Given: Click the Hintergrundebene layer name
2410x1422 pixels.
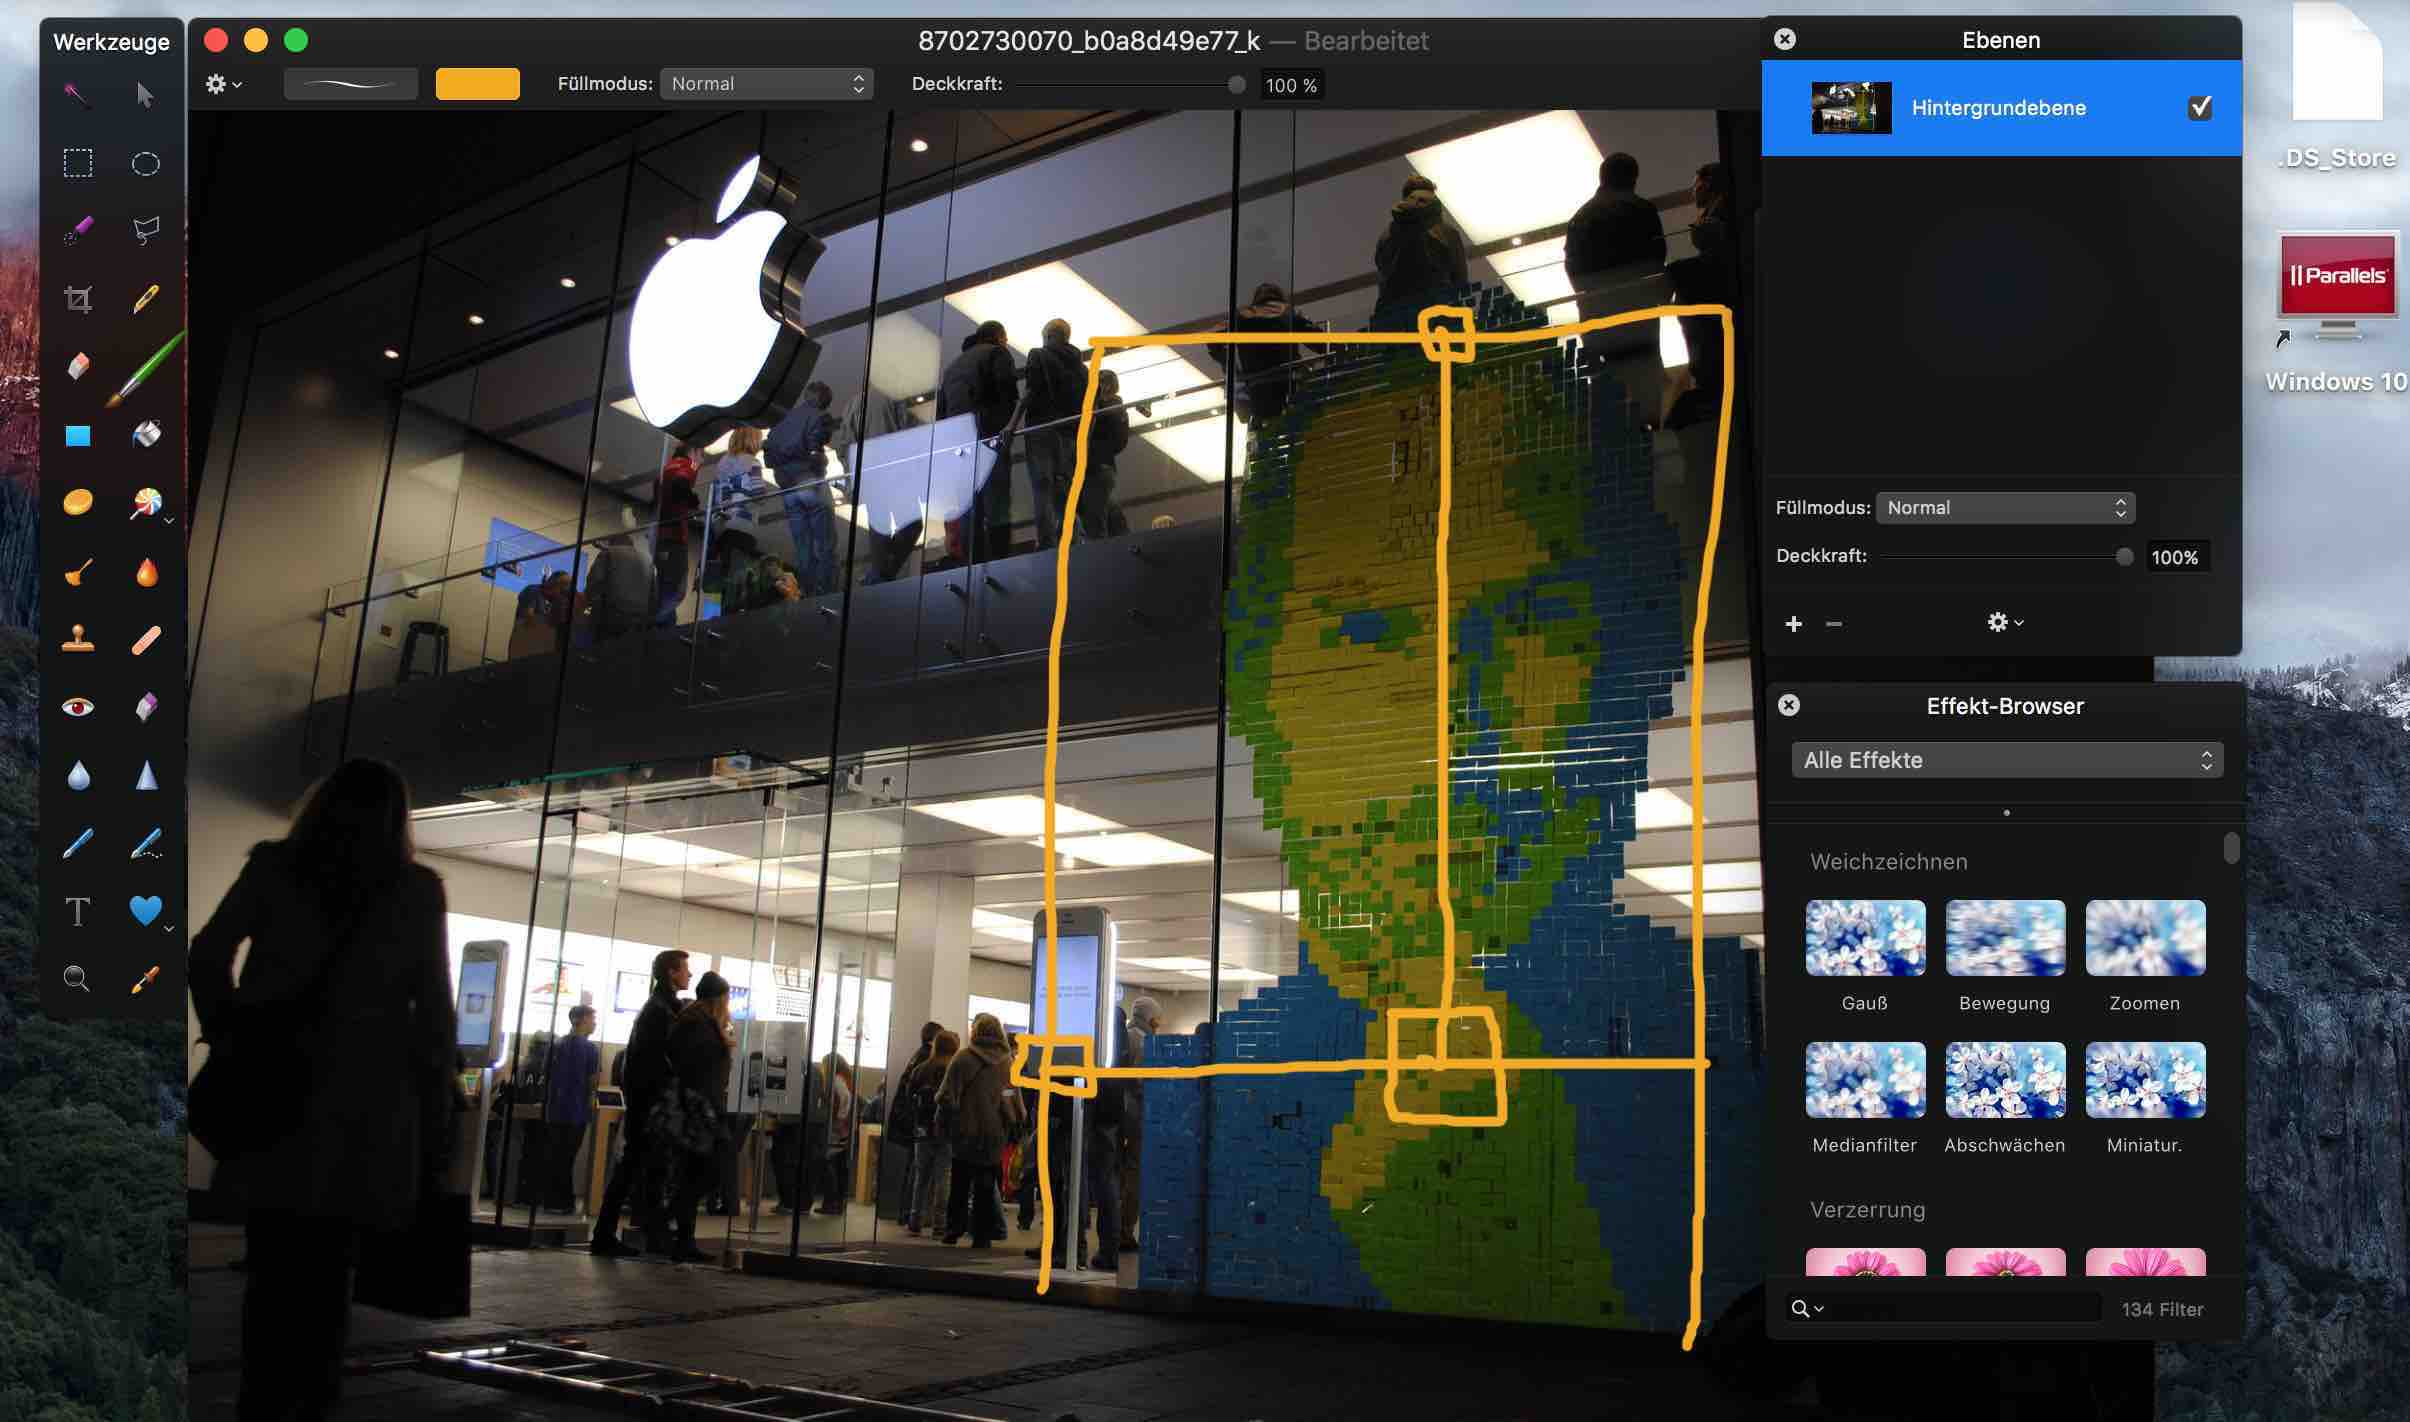Looking at the screenshot, I should (1998, 108).
